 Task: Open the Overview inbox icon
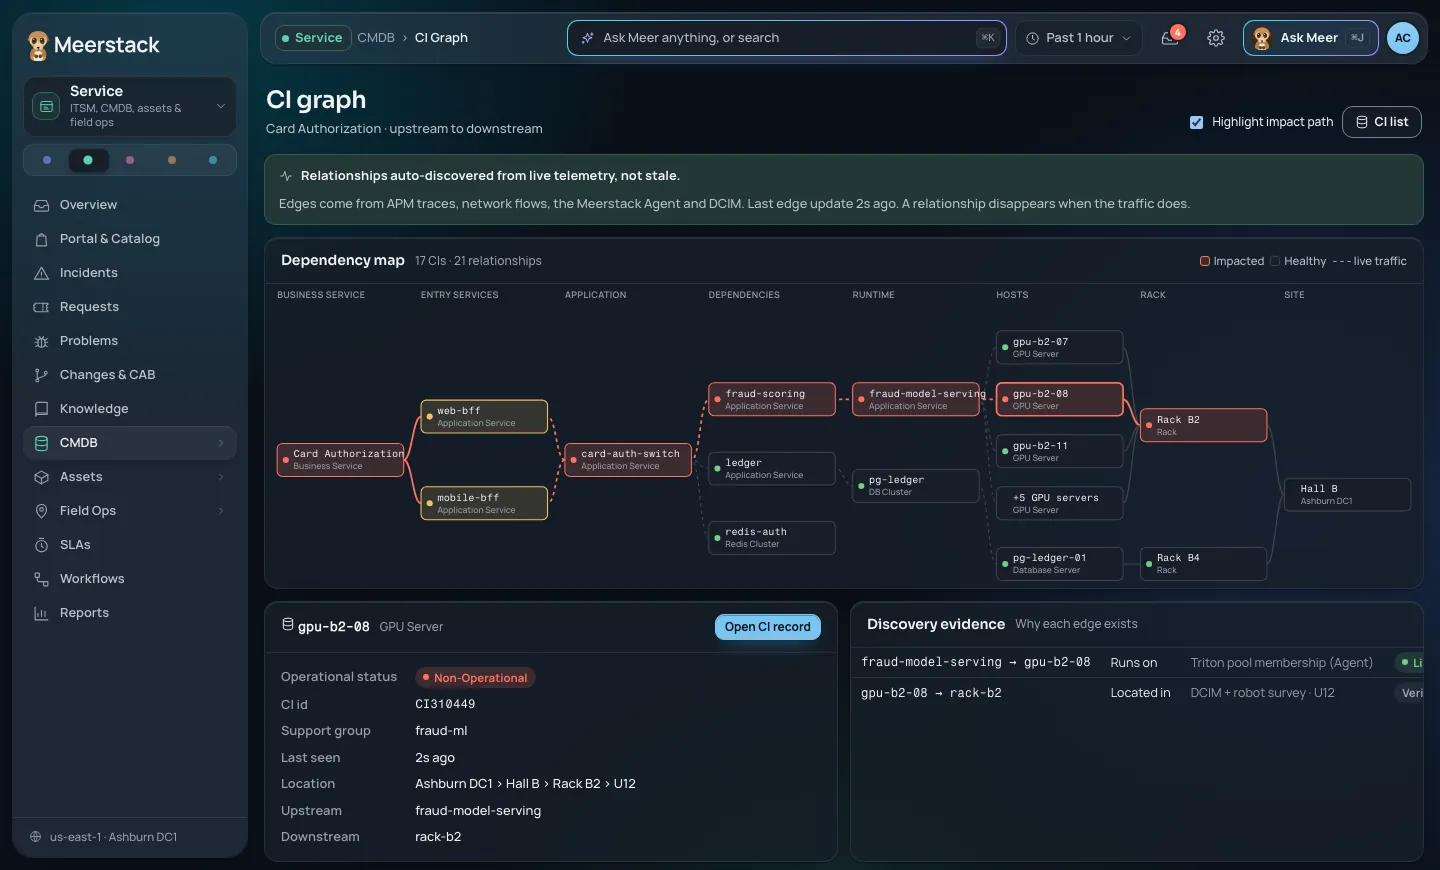pos(41,205)
